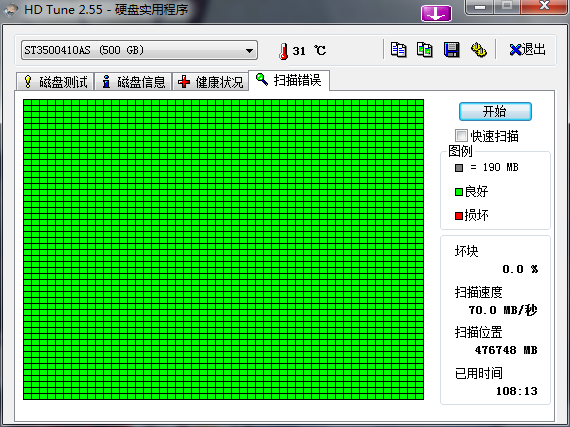Start the scan with 开始 button
570x427 pixels.
click(495, 111)
